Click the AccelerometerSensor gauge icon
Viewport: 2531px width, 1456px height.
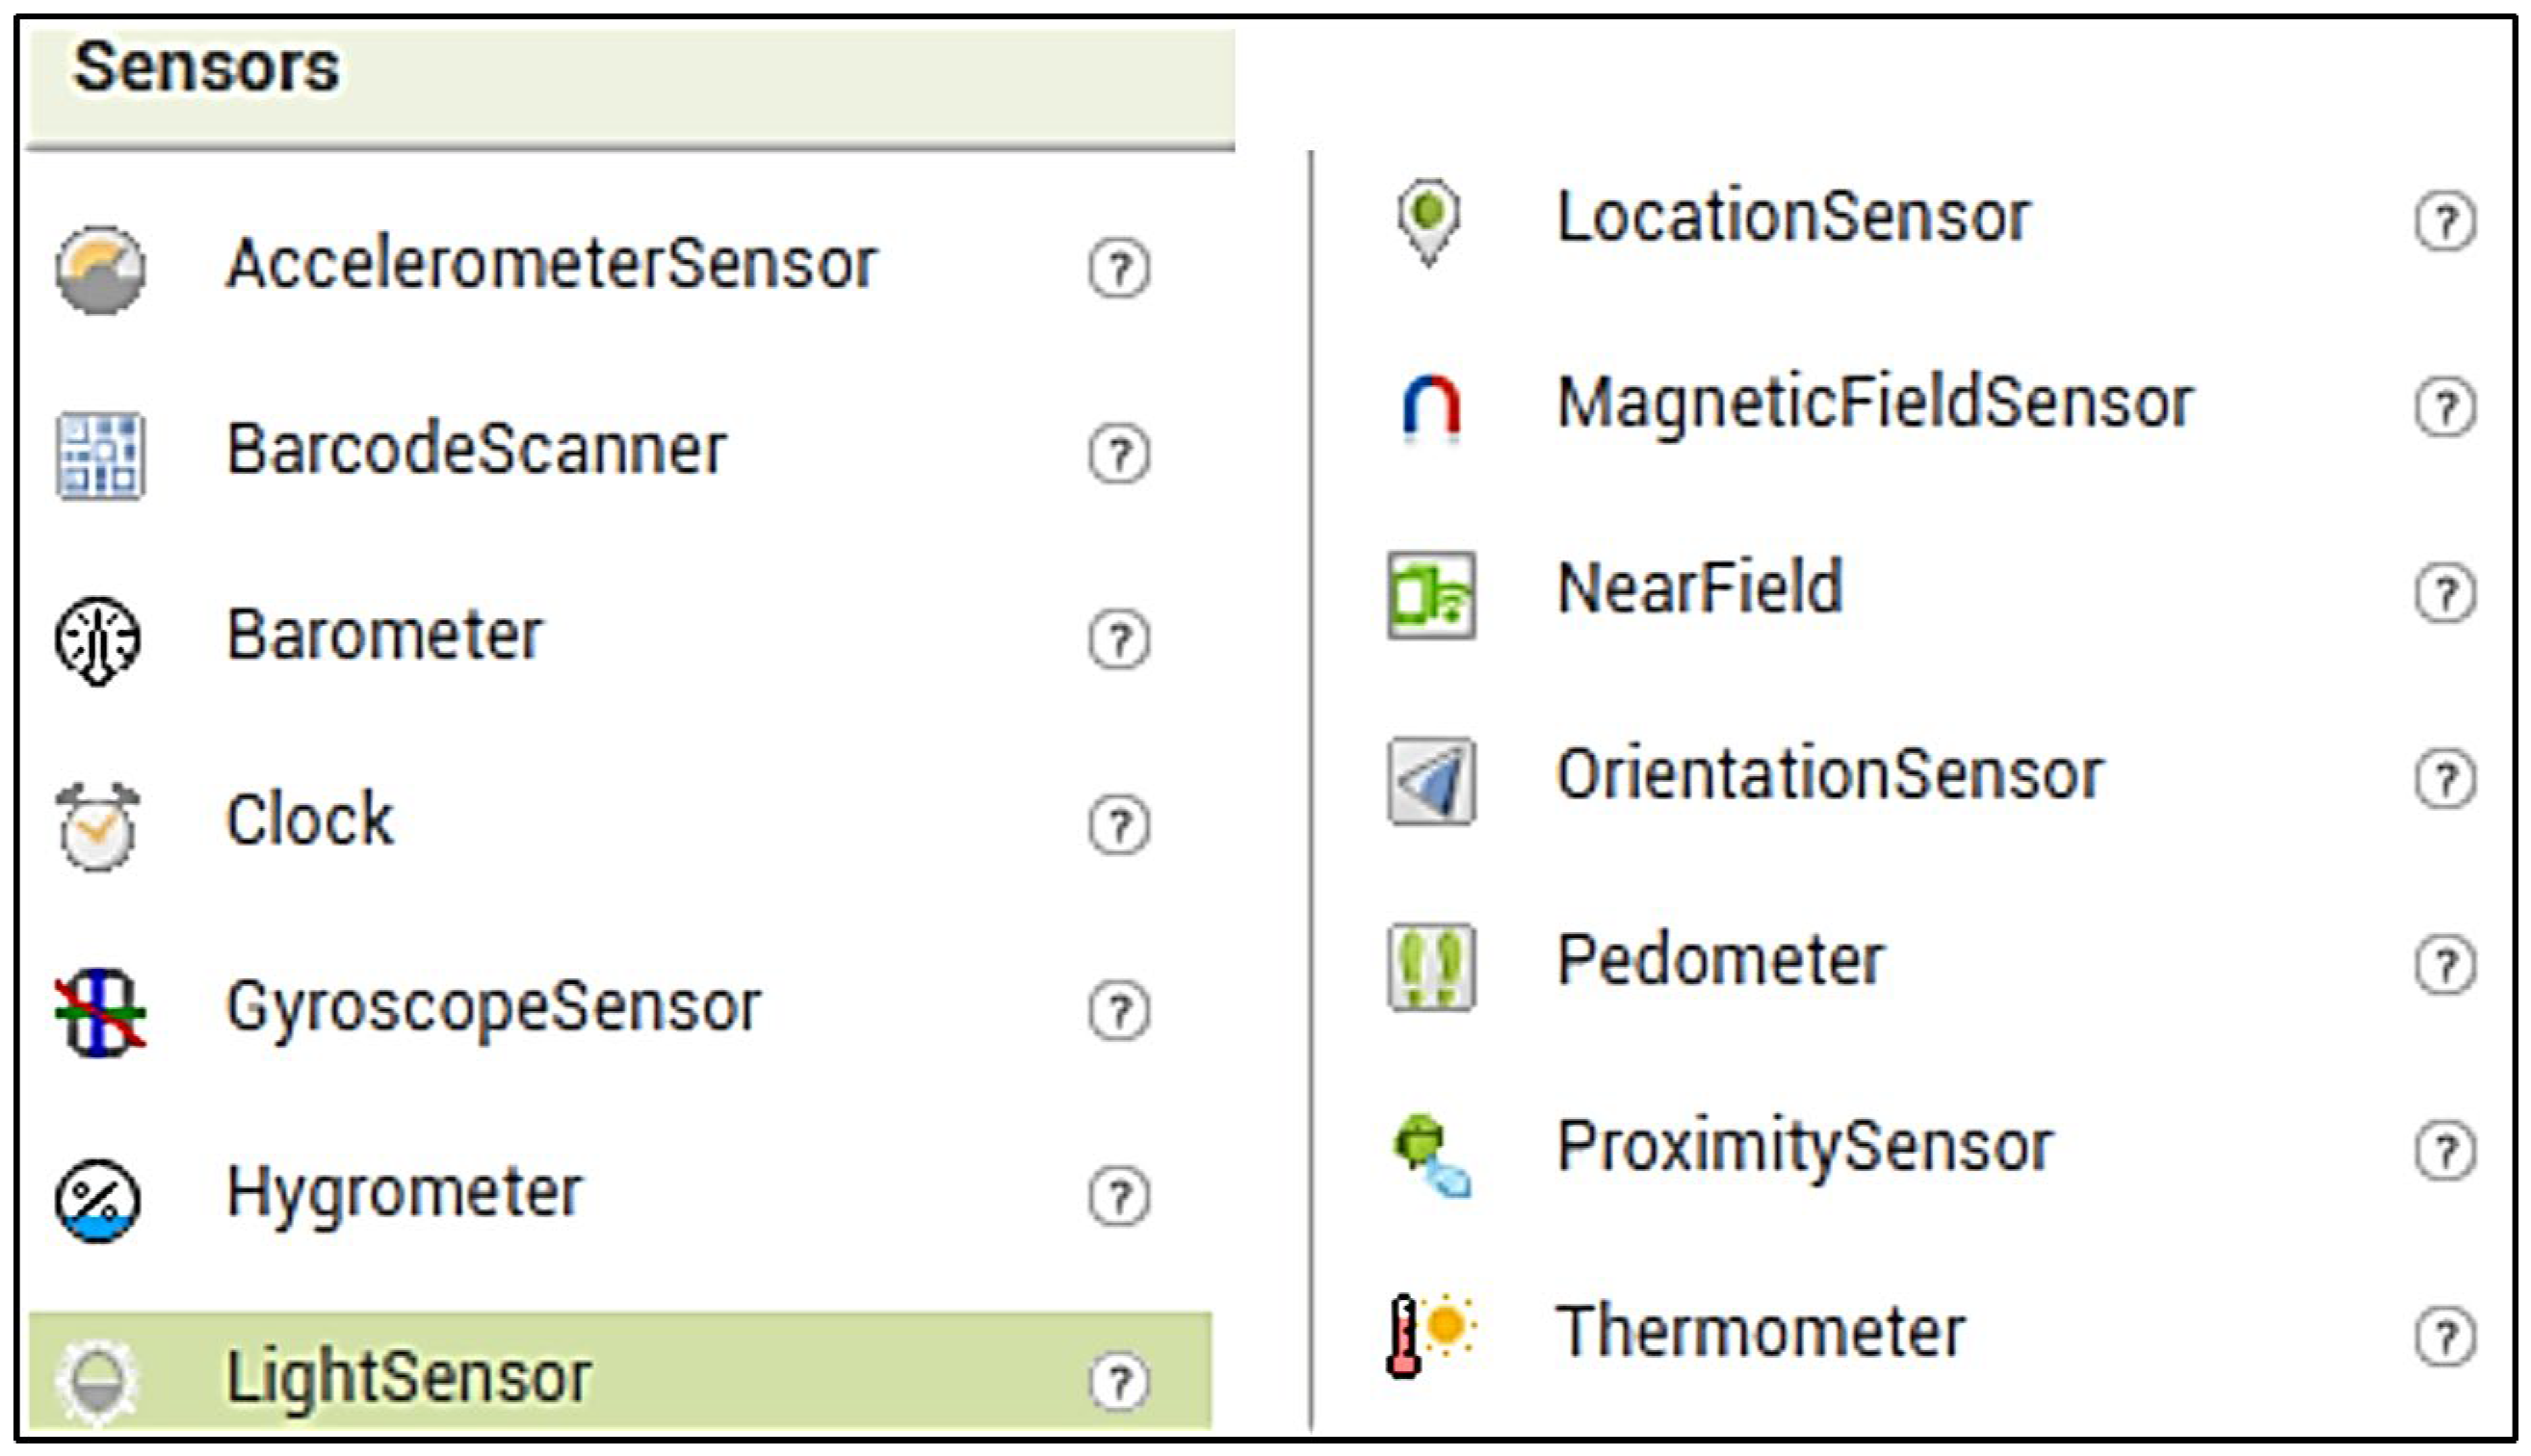coord(100,270)
